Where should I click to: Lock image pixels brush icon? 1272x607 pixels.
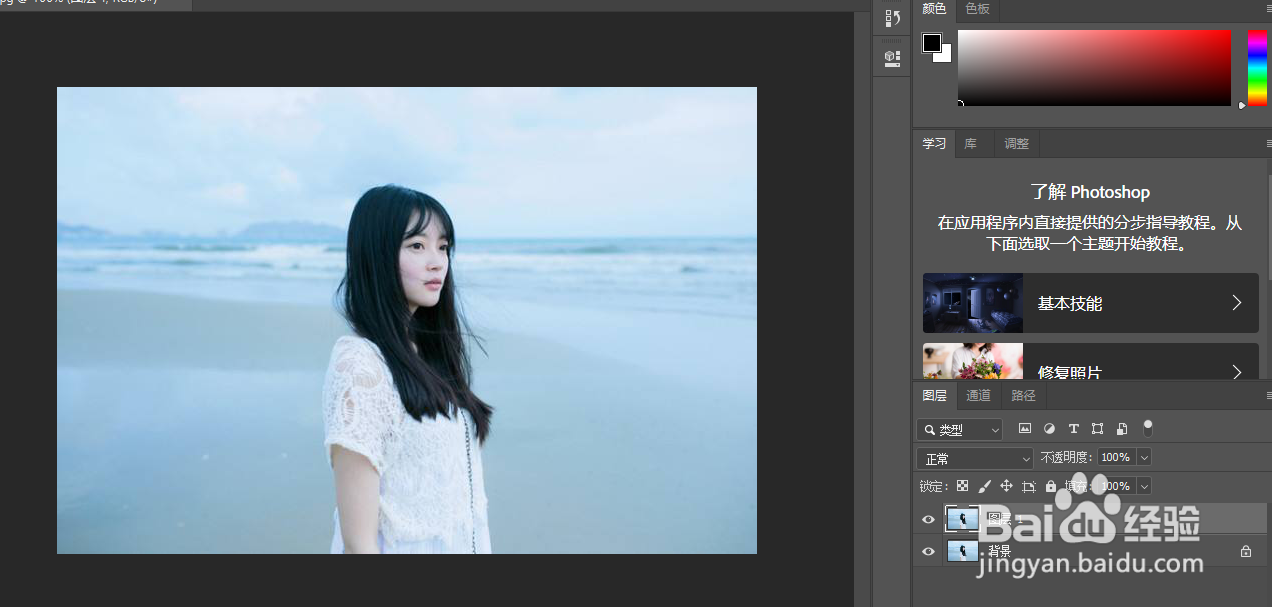point(984,486)
